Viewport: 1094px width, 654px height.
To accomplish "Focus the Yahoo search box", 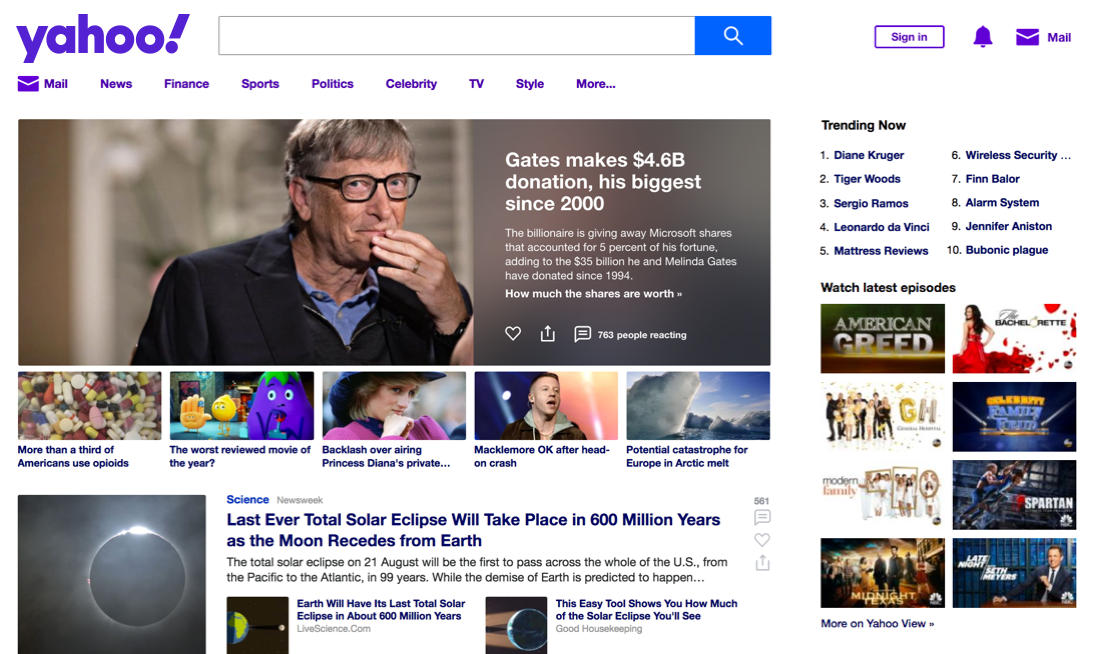I will 456,36.
